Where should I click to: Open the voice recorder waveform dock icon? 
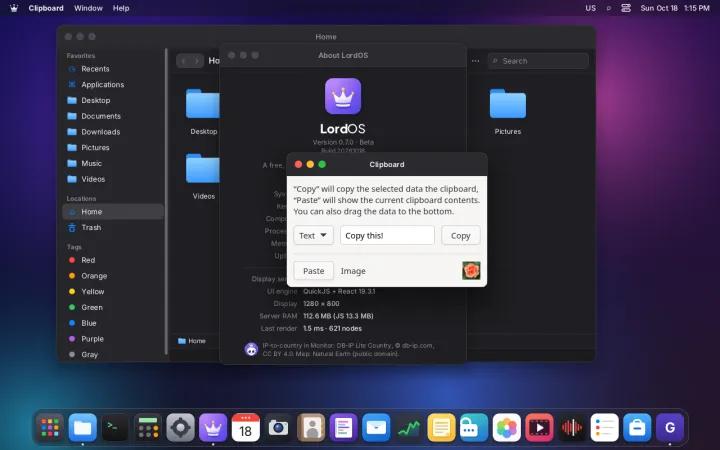click(572, 428)
